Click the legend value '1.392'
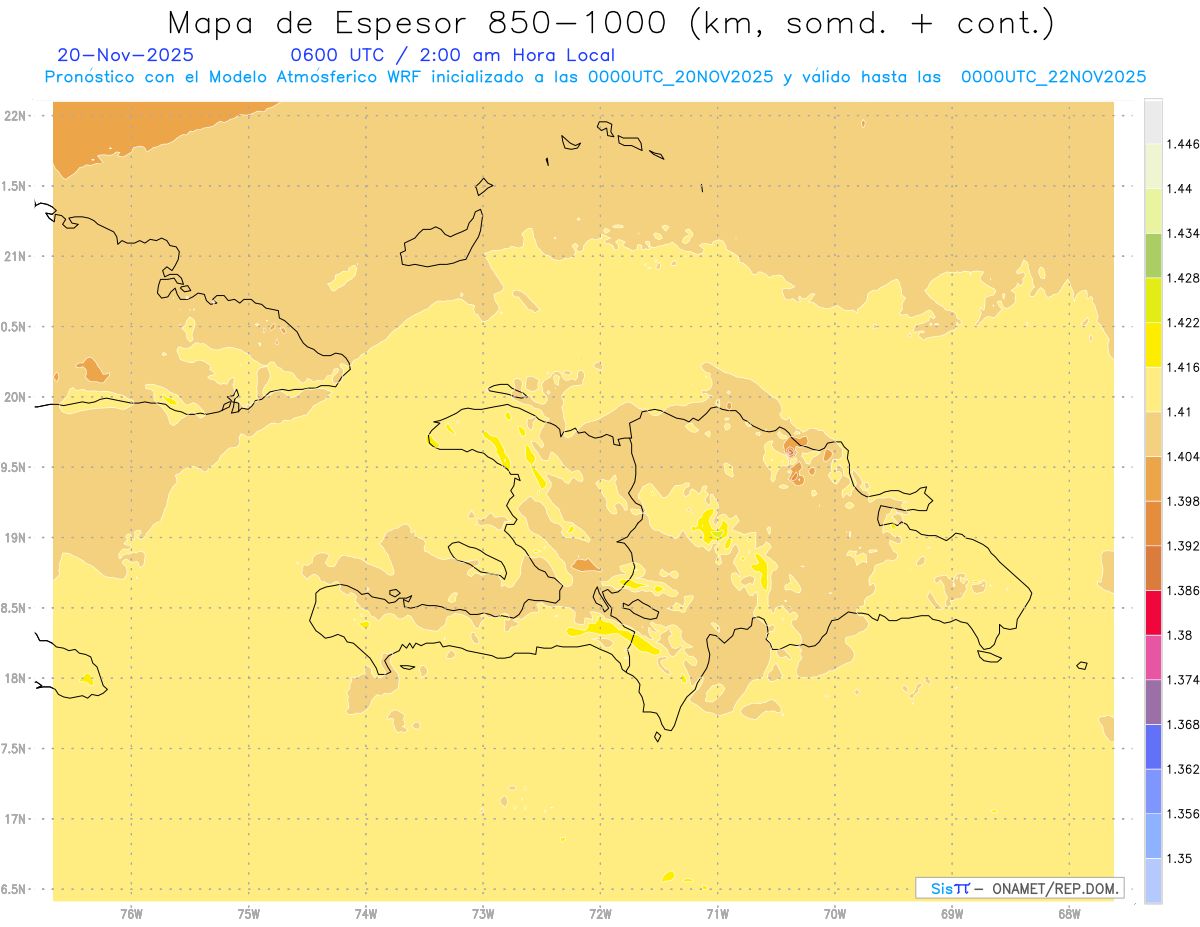This screenshot has width=1200, height=927. pos(1184,546)
